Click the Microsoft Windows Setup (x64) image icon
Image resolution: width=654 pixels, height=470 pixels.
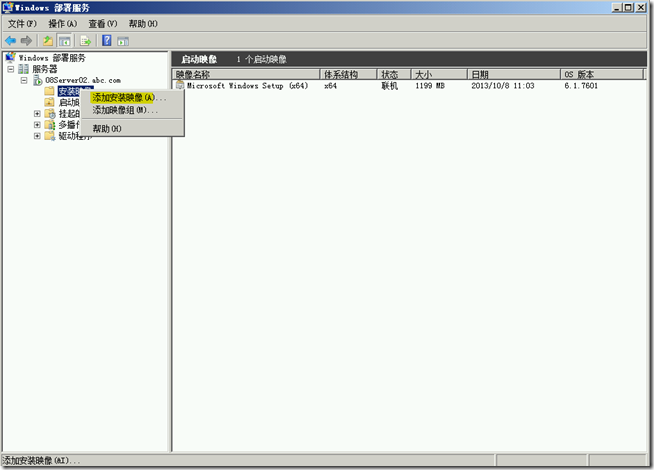pyautogui.click(x=180, y=85)
